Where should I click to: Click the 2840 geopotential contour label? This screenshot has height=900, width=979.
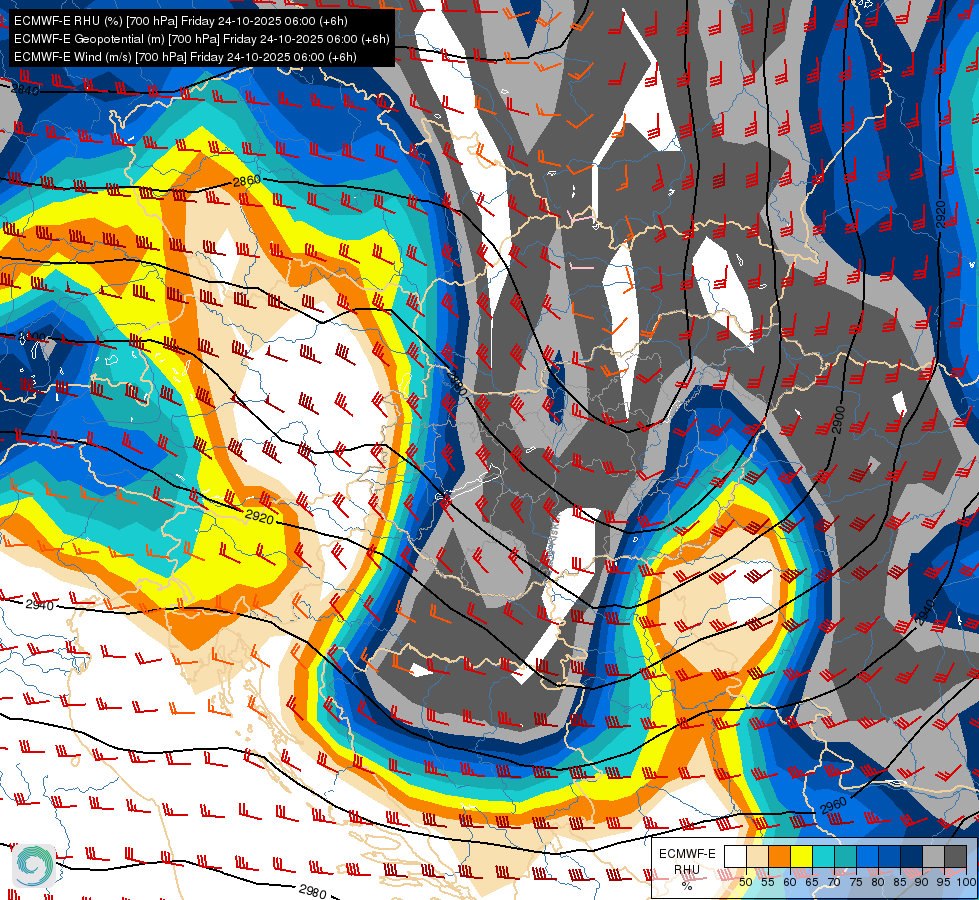pyautogui.click(x=26, y=89)
